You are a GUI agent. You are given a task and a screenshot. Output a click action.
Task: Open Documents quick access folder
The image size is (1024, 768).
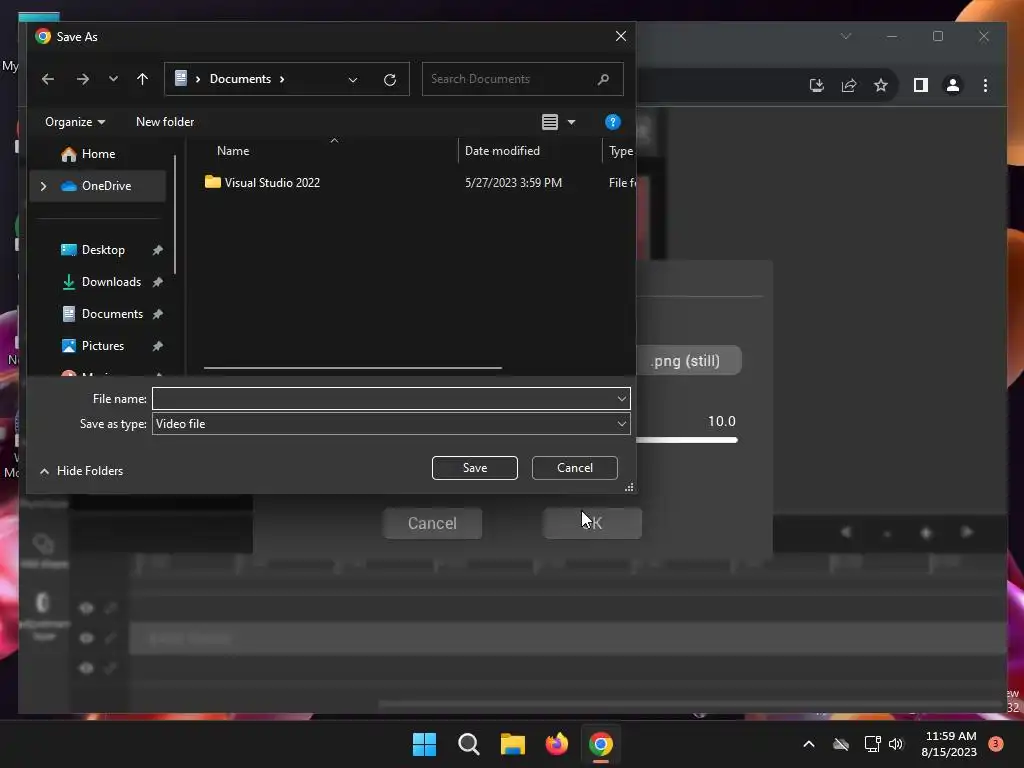click(112, 314)
